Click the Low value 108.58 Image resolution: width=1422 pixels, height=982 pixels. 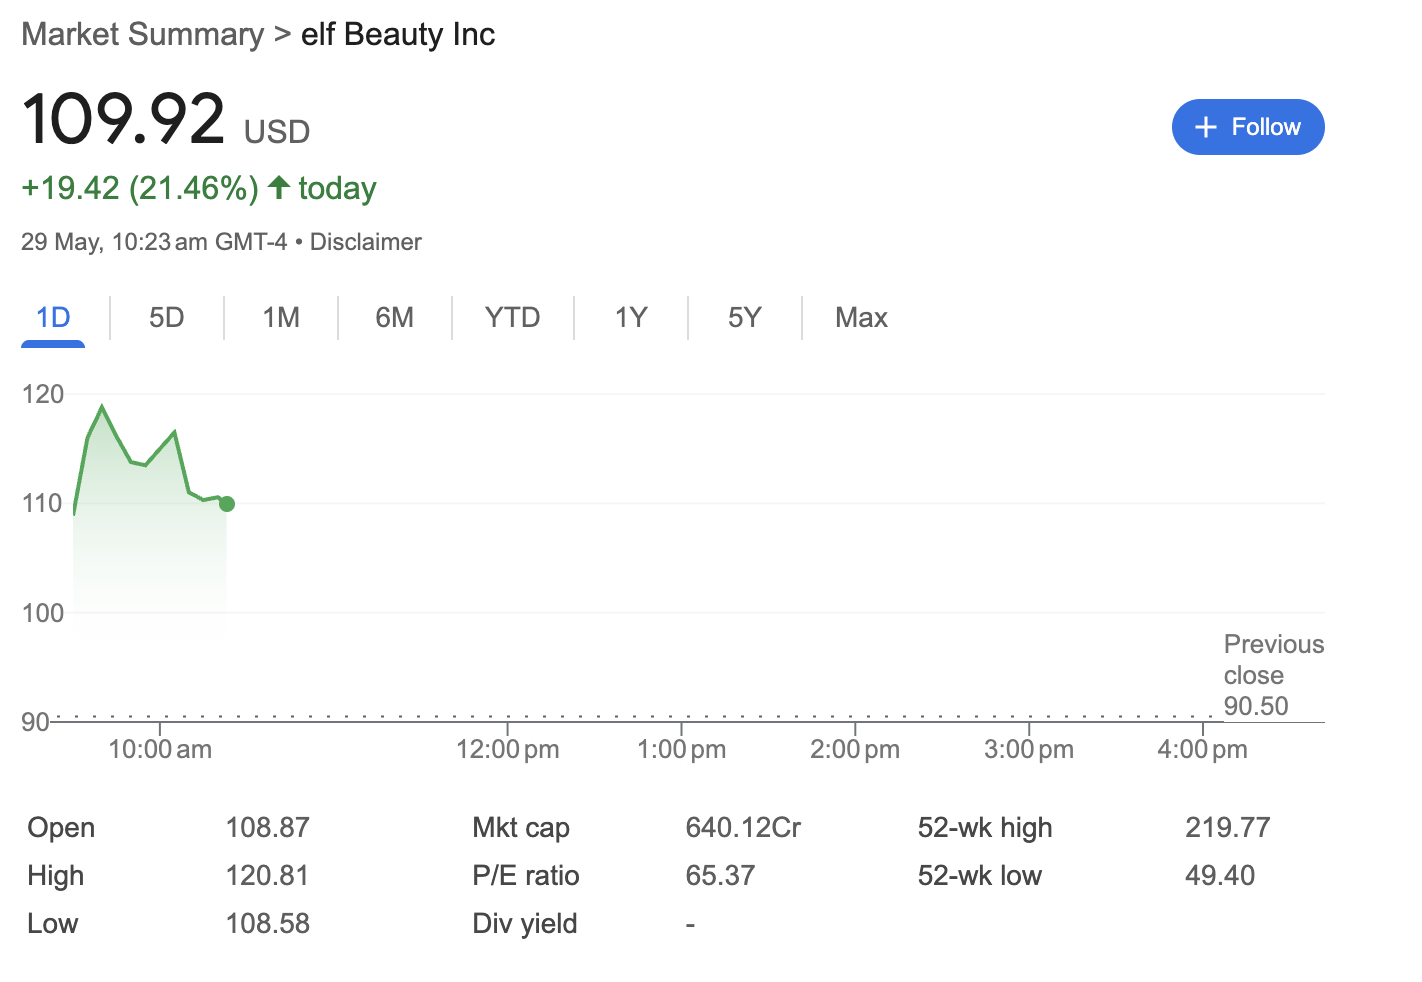268,924
